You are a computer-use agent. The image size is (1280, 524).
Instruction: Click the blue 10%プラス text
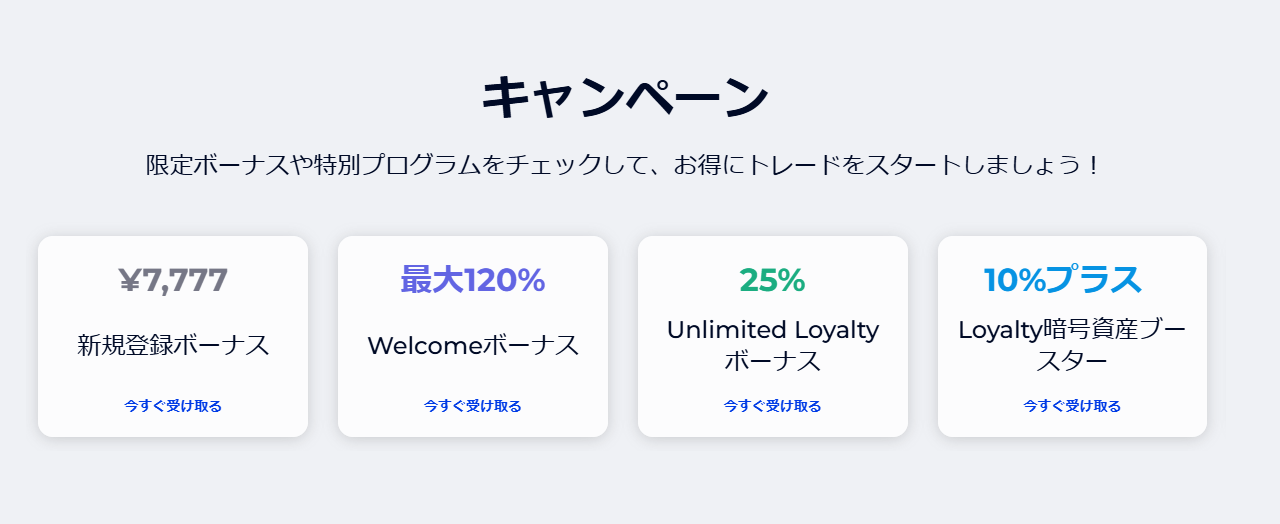coord(1063,281)
